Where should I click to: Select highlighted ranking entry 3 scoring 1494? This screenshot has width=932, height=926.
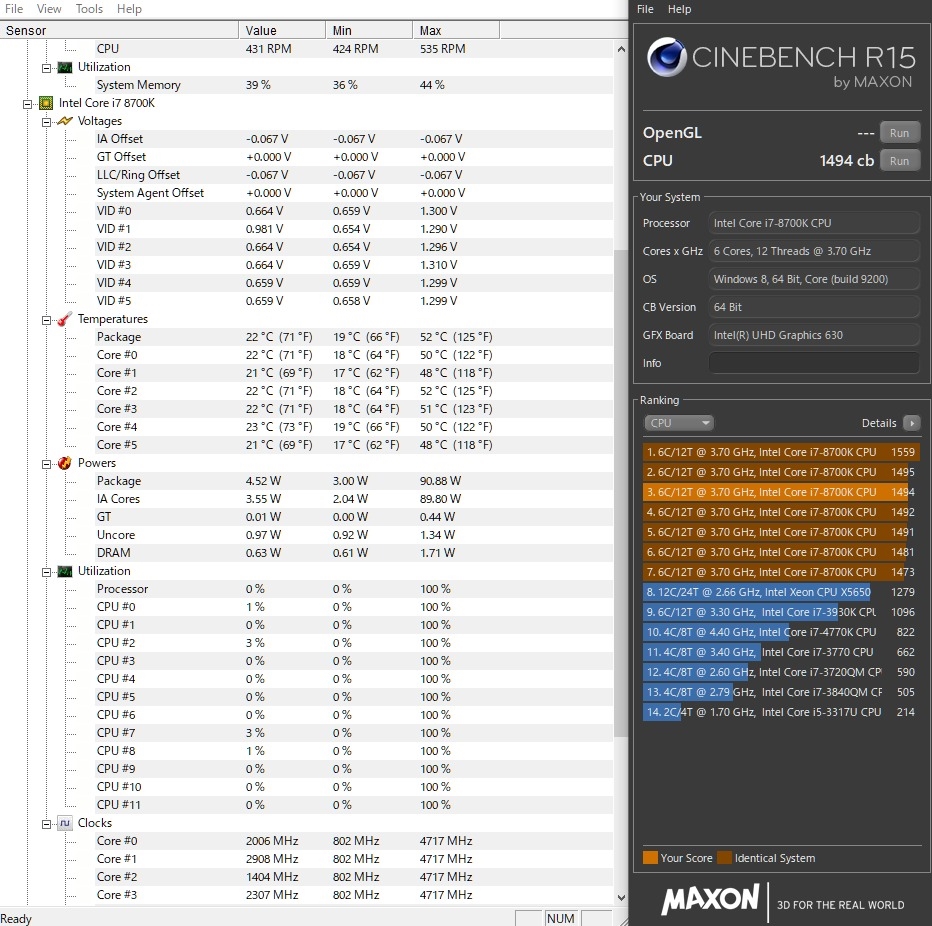[781, 492]
